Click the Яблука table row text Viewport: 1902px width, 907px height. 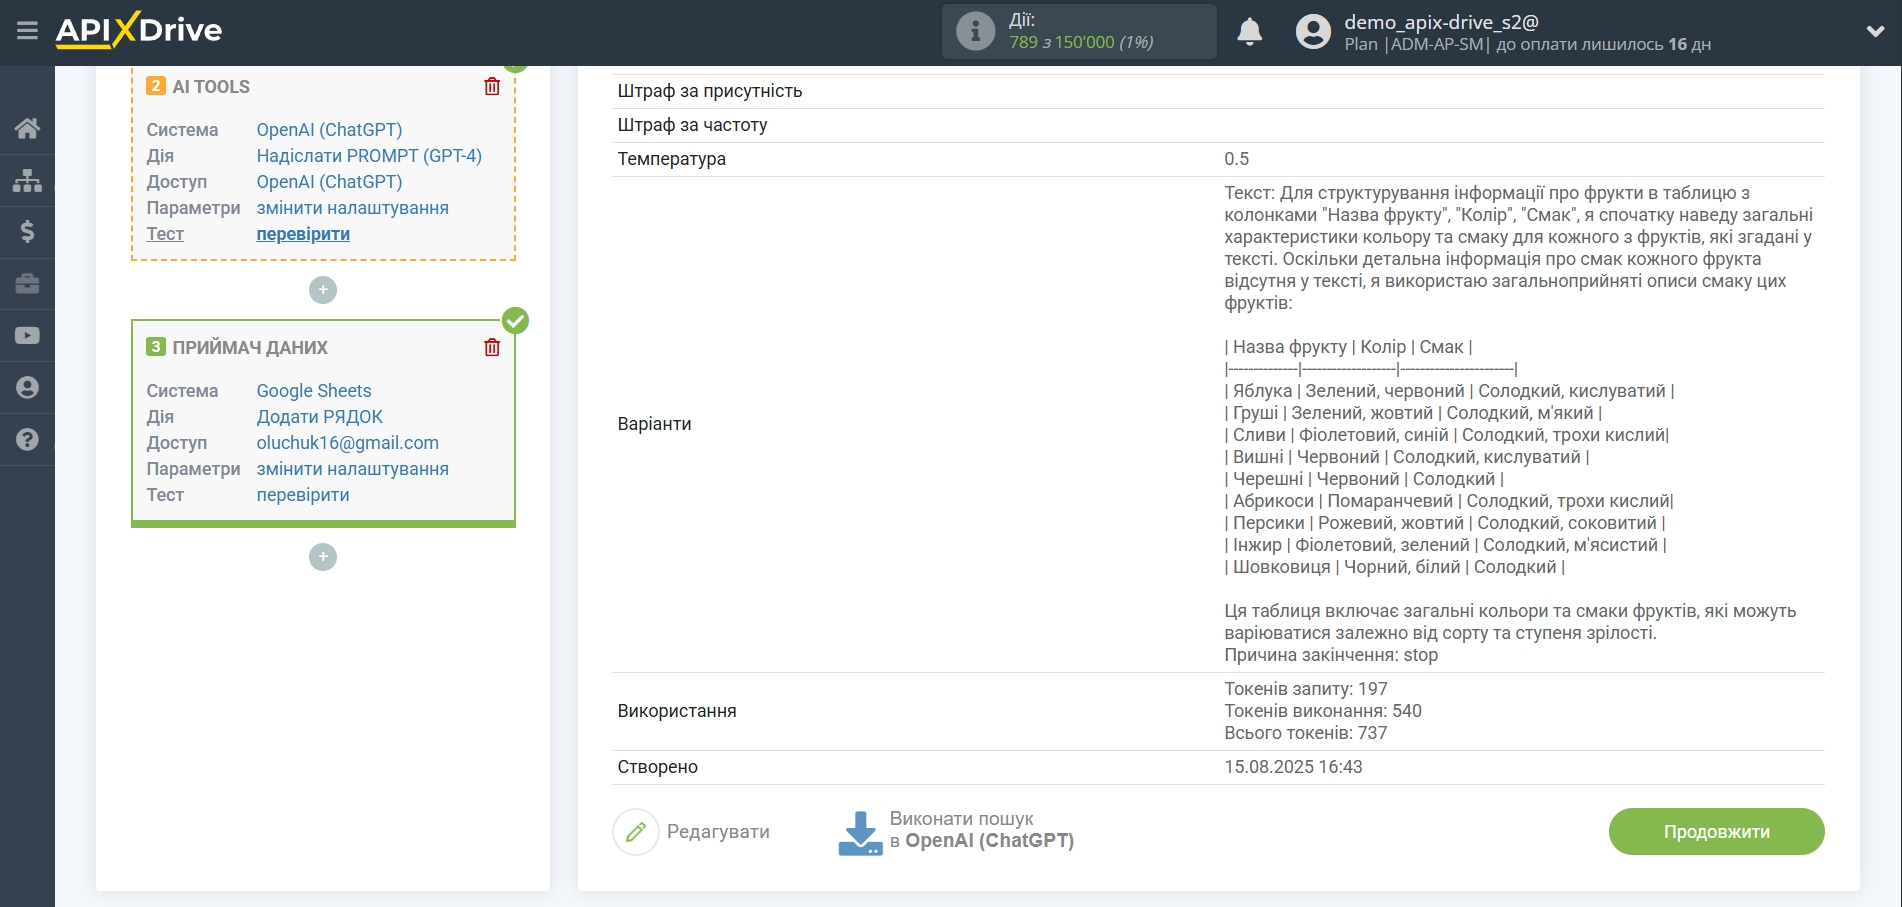tap(1449, 391)
